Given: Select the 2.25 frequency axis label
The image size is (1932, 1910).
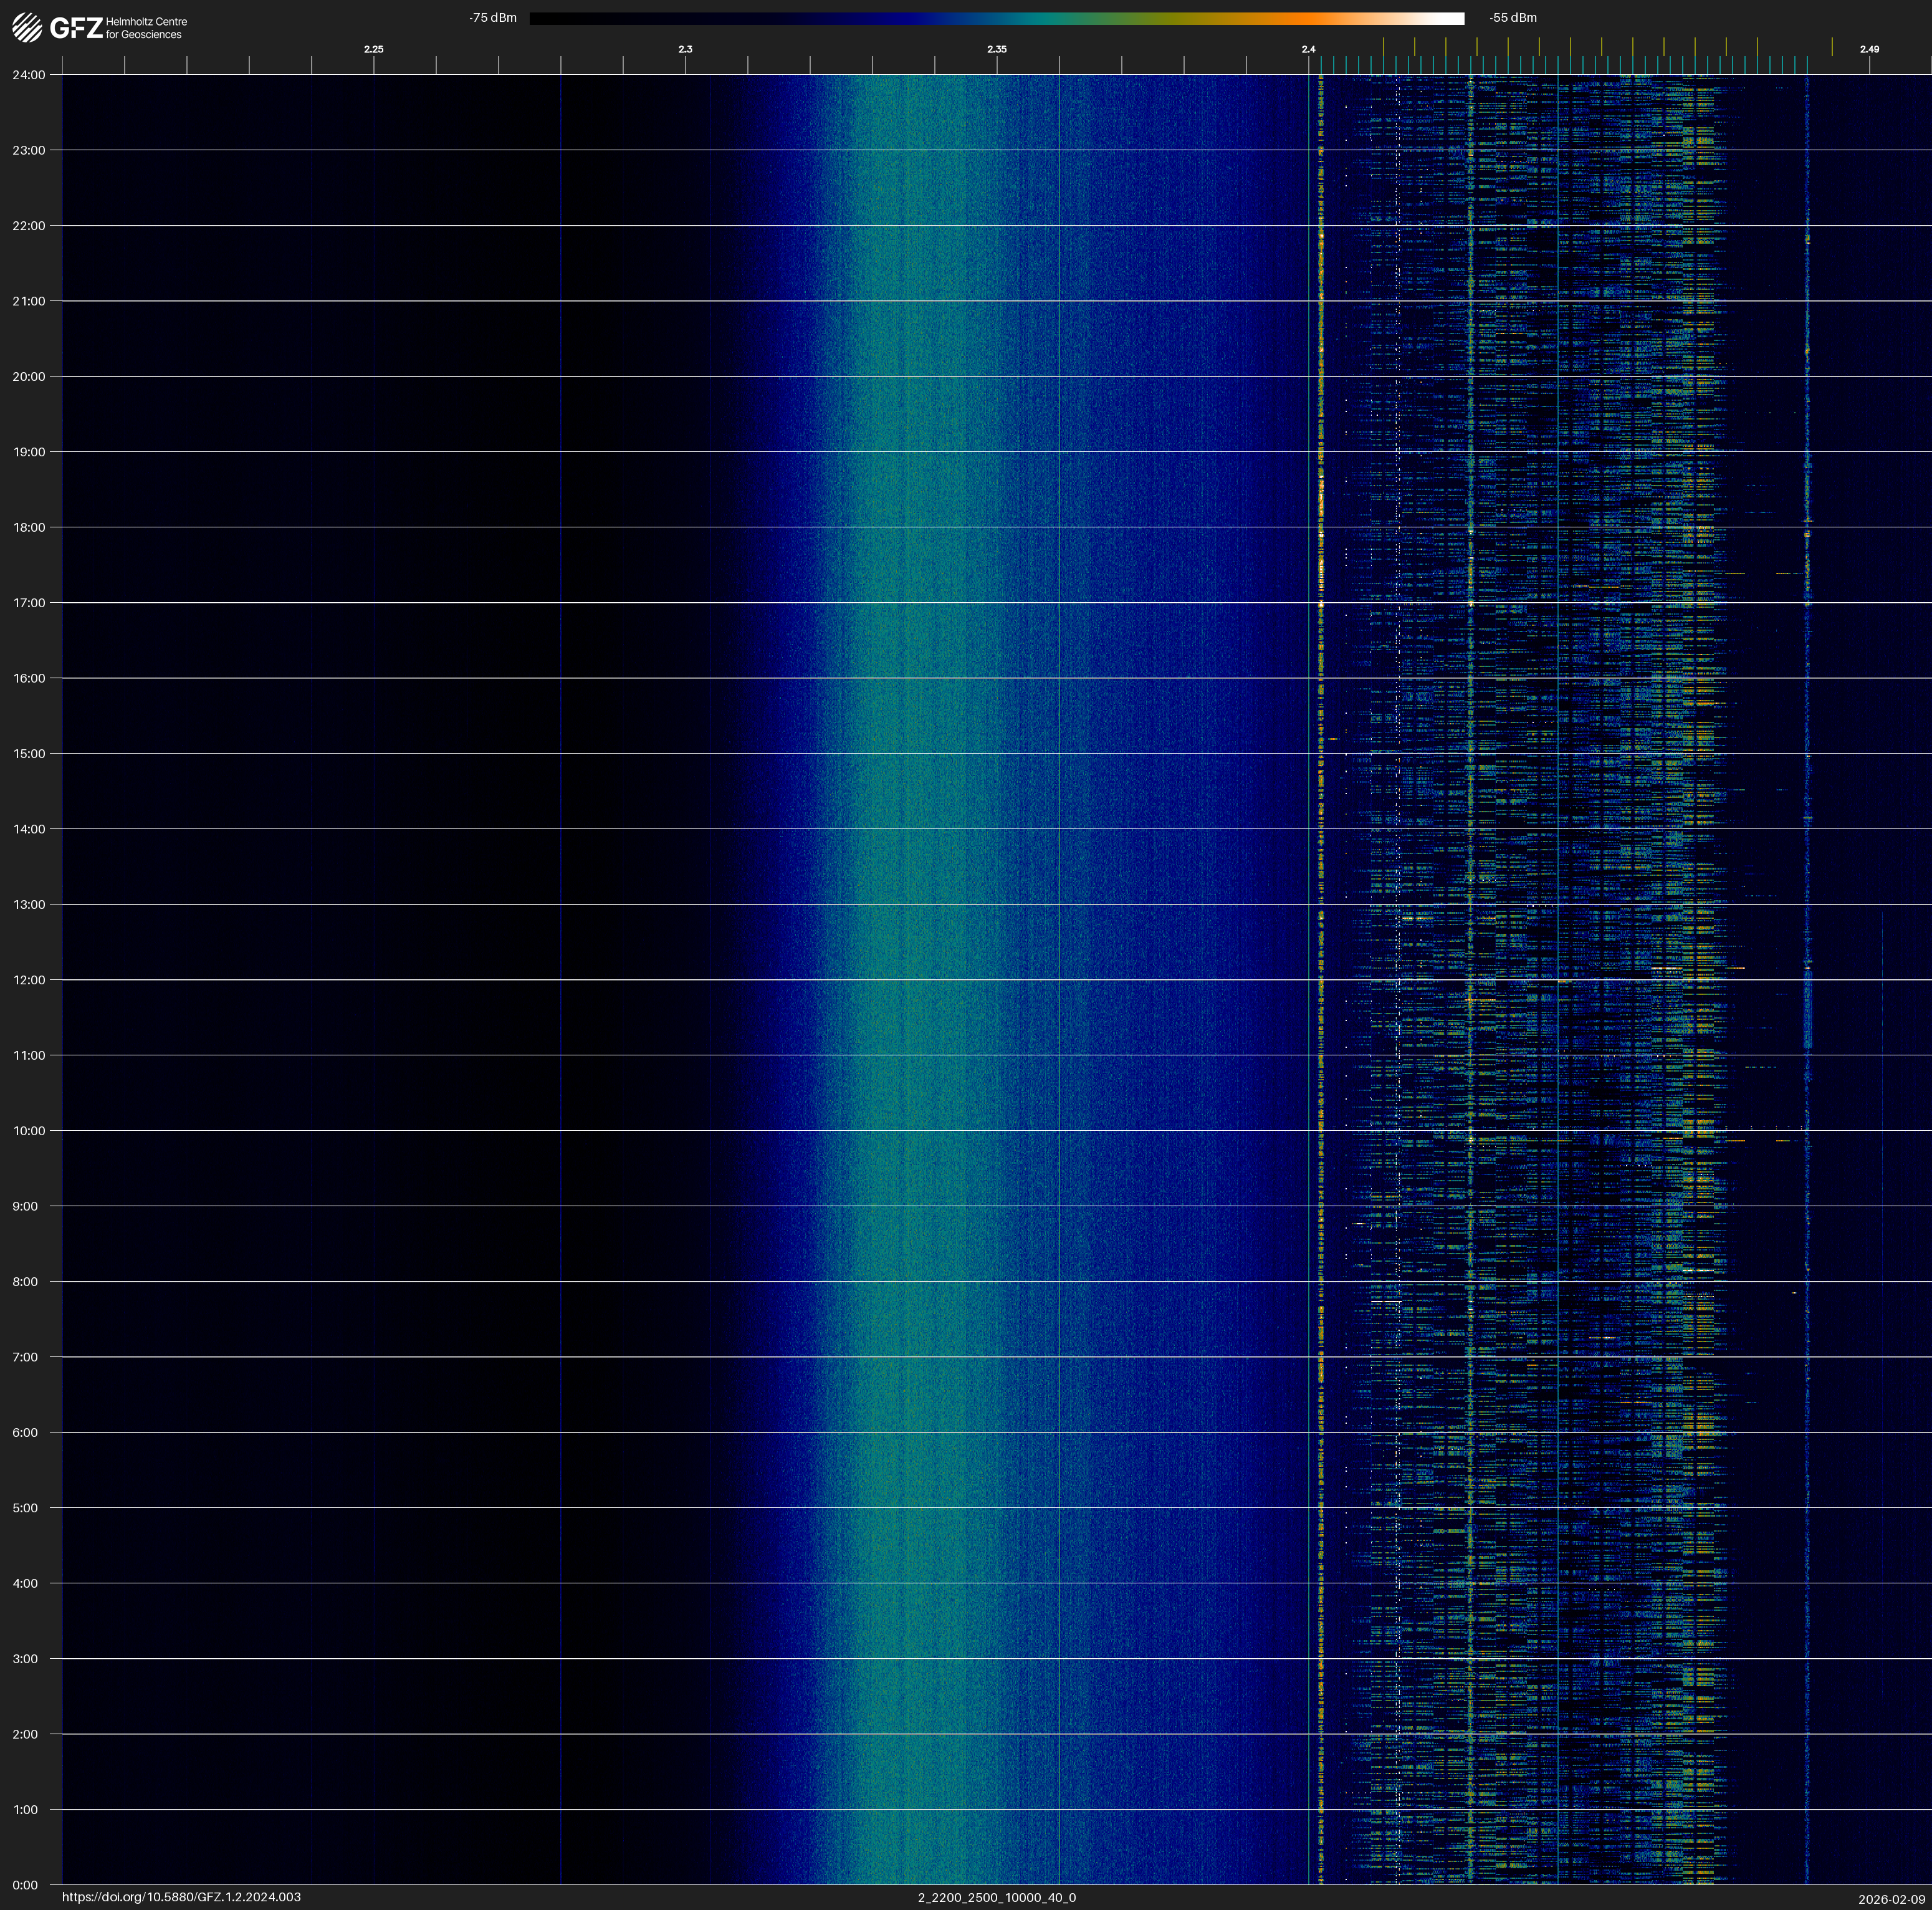Looking at the screenshot, I should [x=373, y=49].
